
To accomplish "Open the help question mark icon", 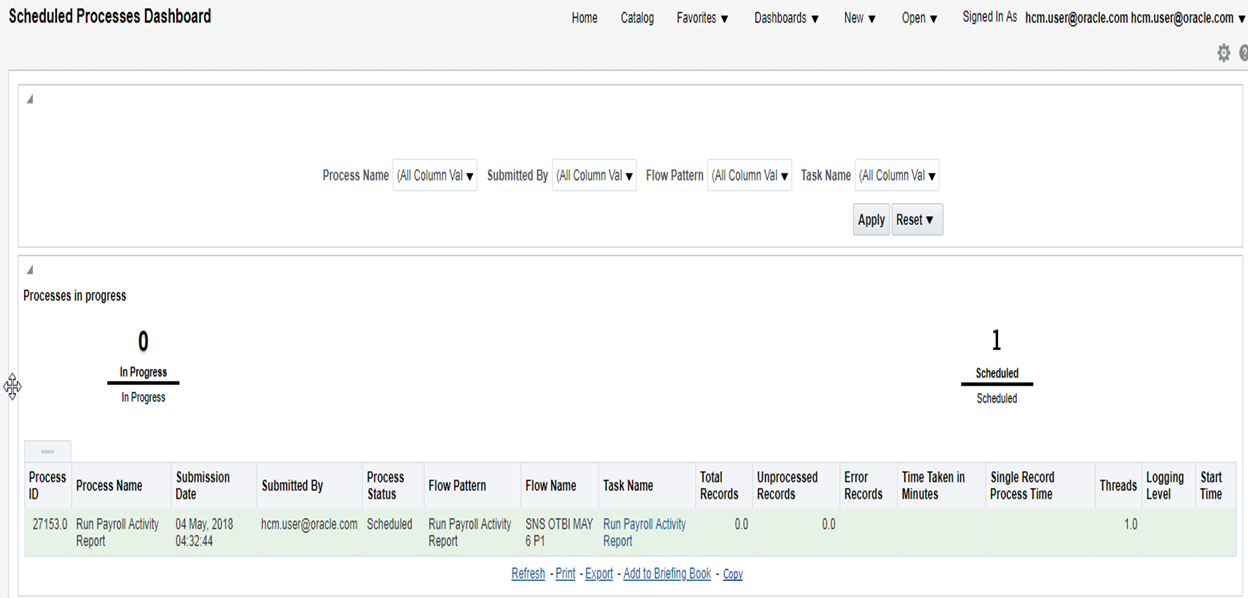I will 1243,54.
